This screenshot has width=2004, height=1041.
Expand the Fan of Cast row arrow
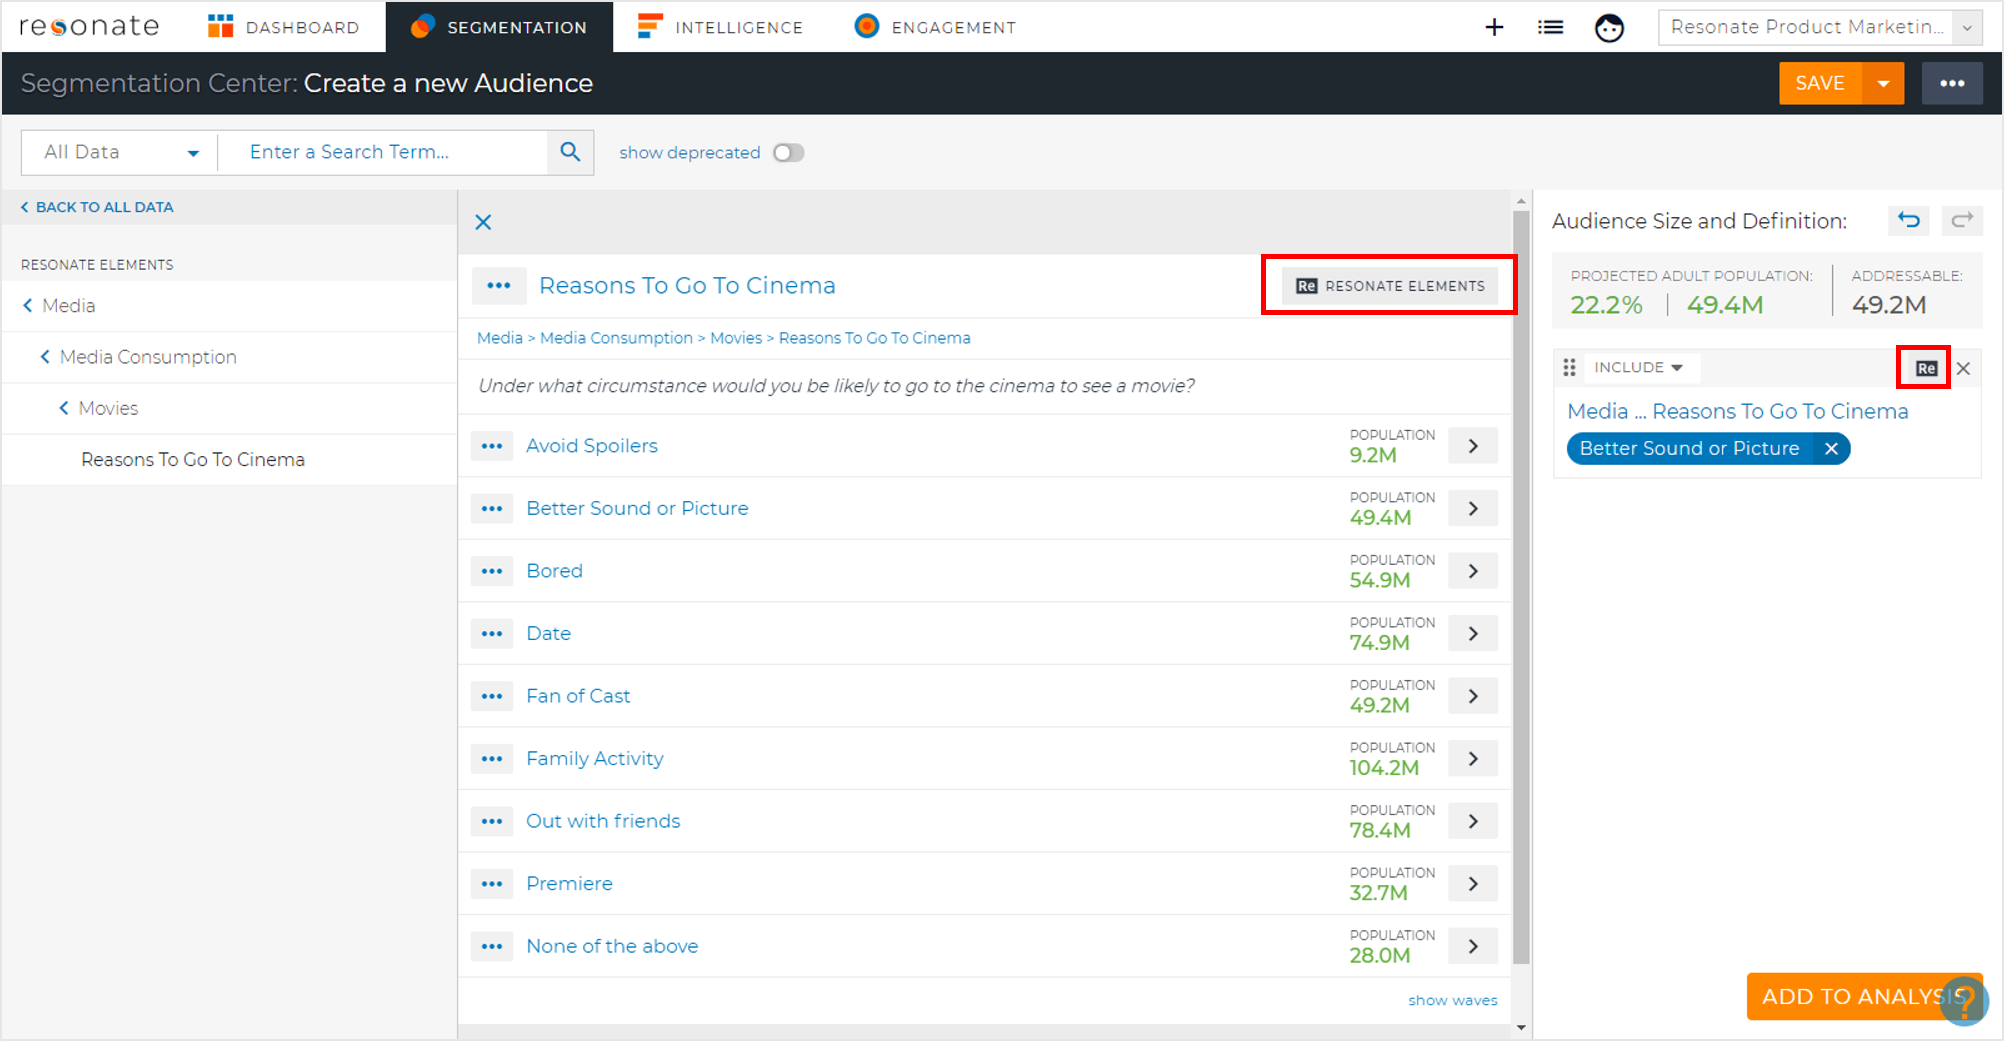(1473, 696)
